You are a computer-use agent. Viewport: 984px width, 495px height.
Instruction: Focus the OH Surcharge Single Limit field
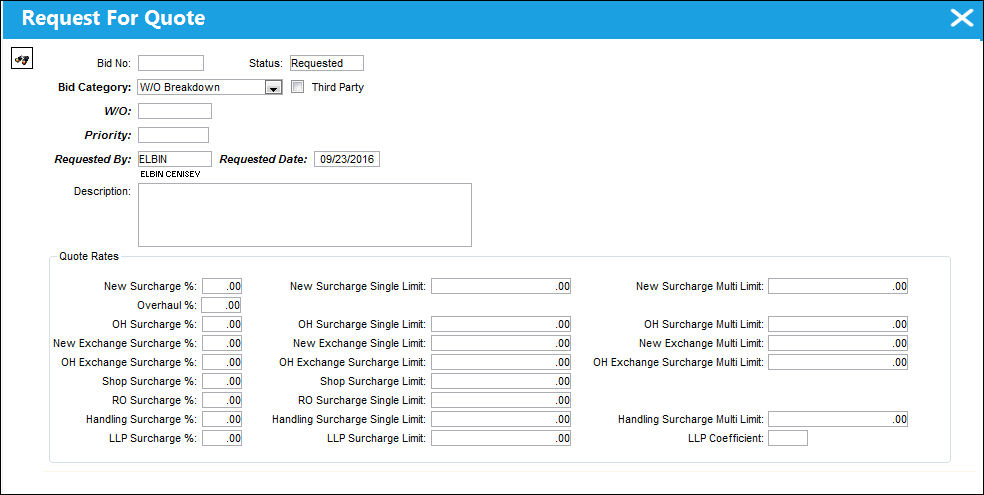pyautogui.click(x=501, y=324)
